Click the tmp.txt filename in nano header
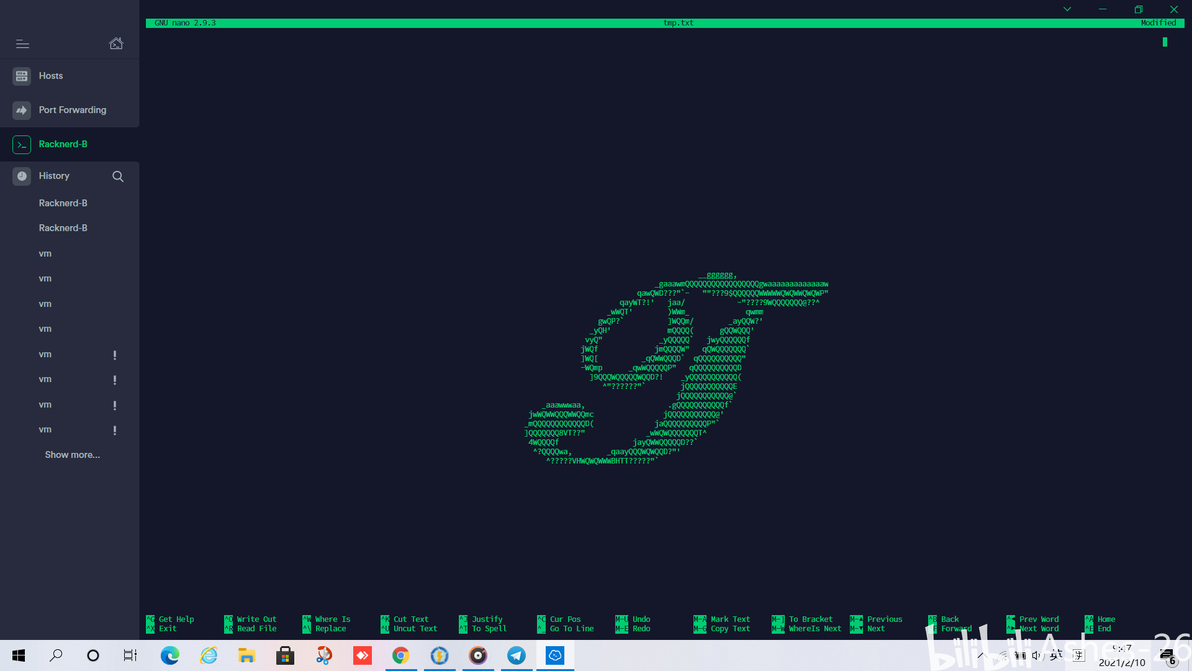 point(678,23)
